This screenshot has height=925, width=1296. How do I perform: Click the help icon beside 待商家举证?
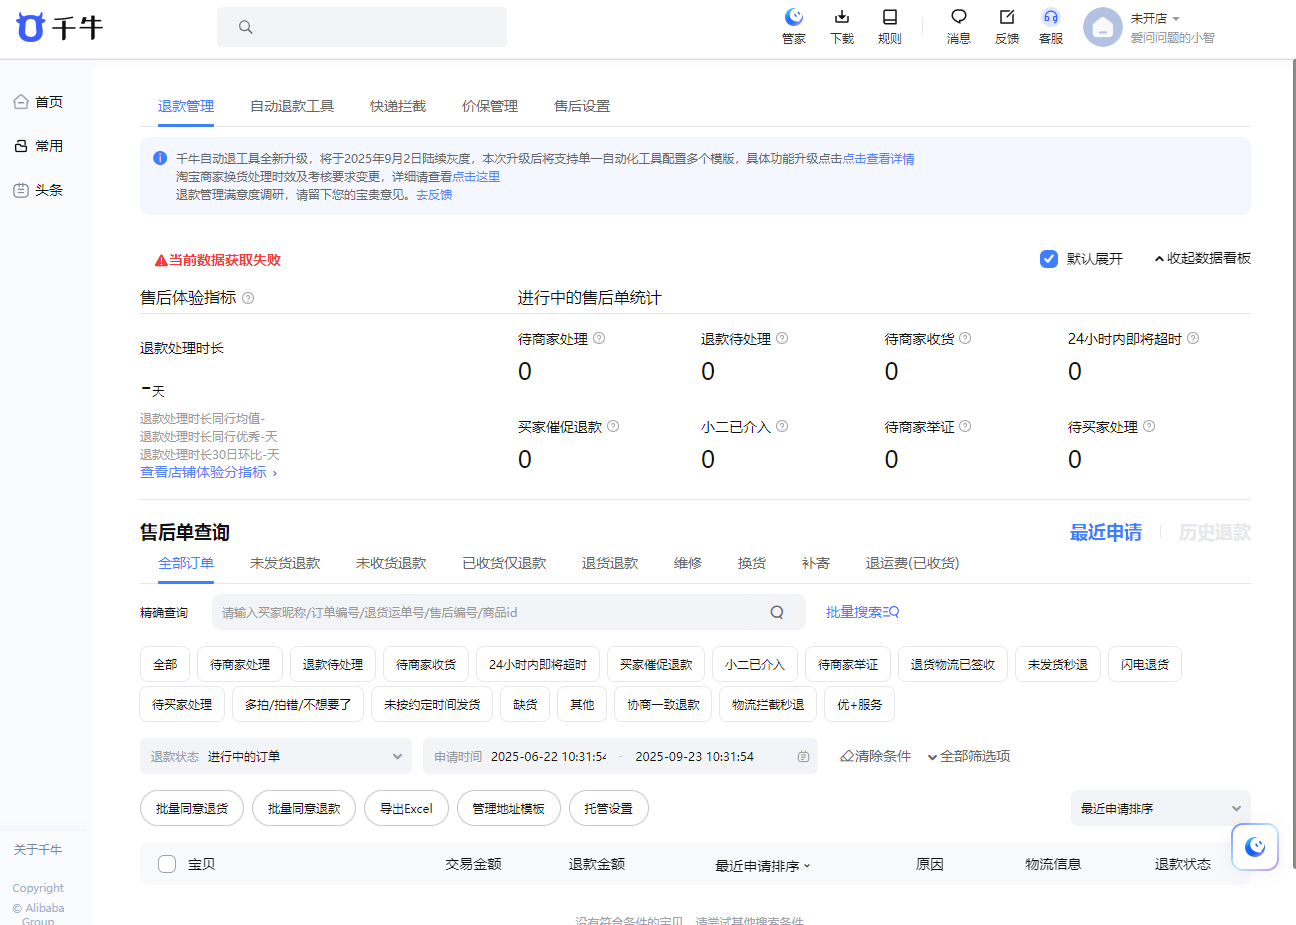(965, 426)
